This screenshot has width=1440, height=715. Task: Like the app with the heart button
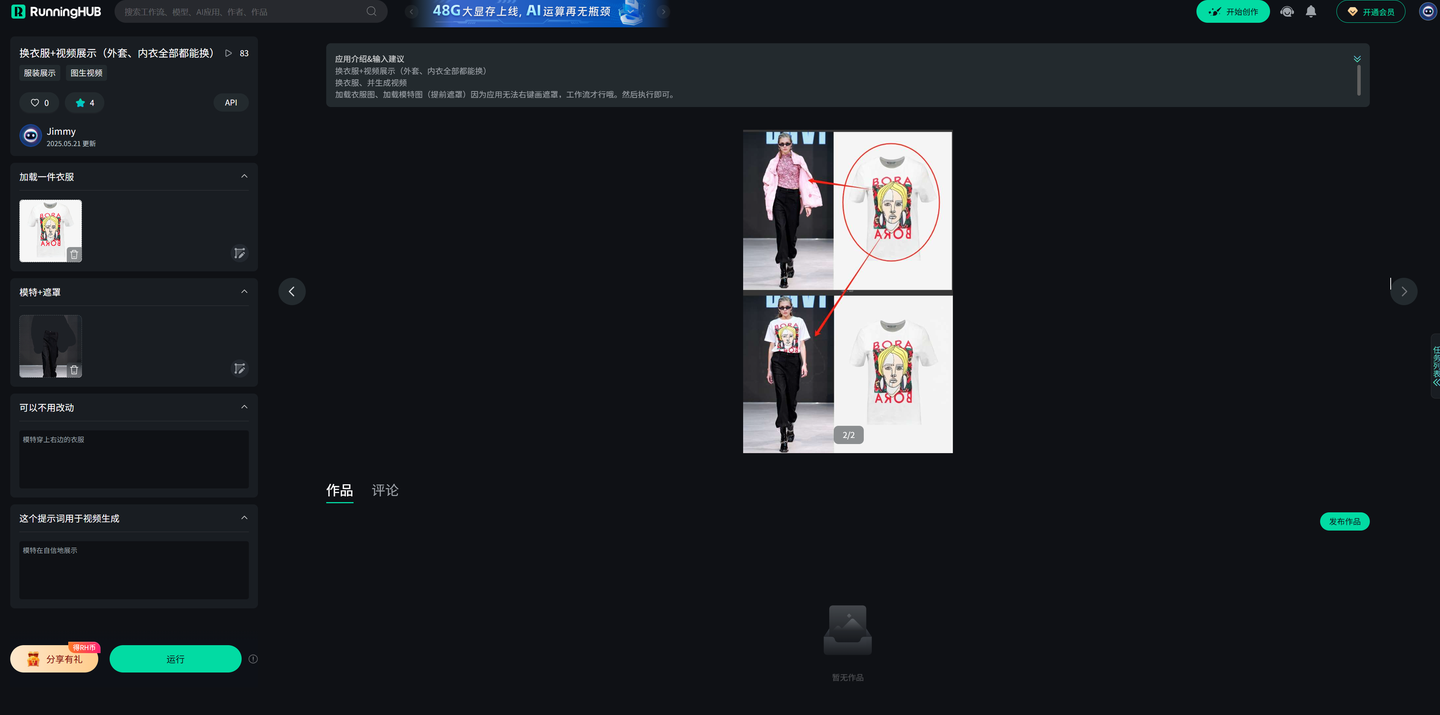click(x=40, y=103)
